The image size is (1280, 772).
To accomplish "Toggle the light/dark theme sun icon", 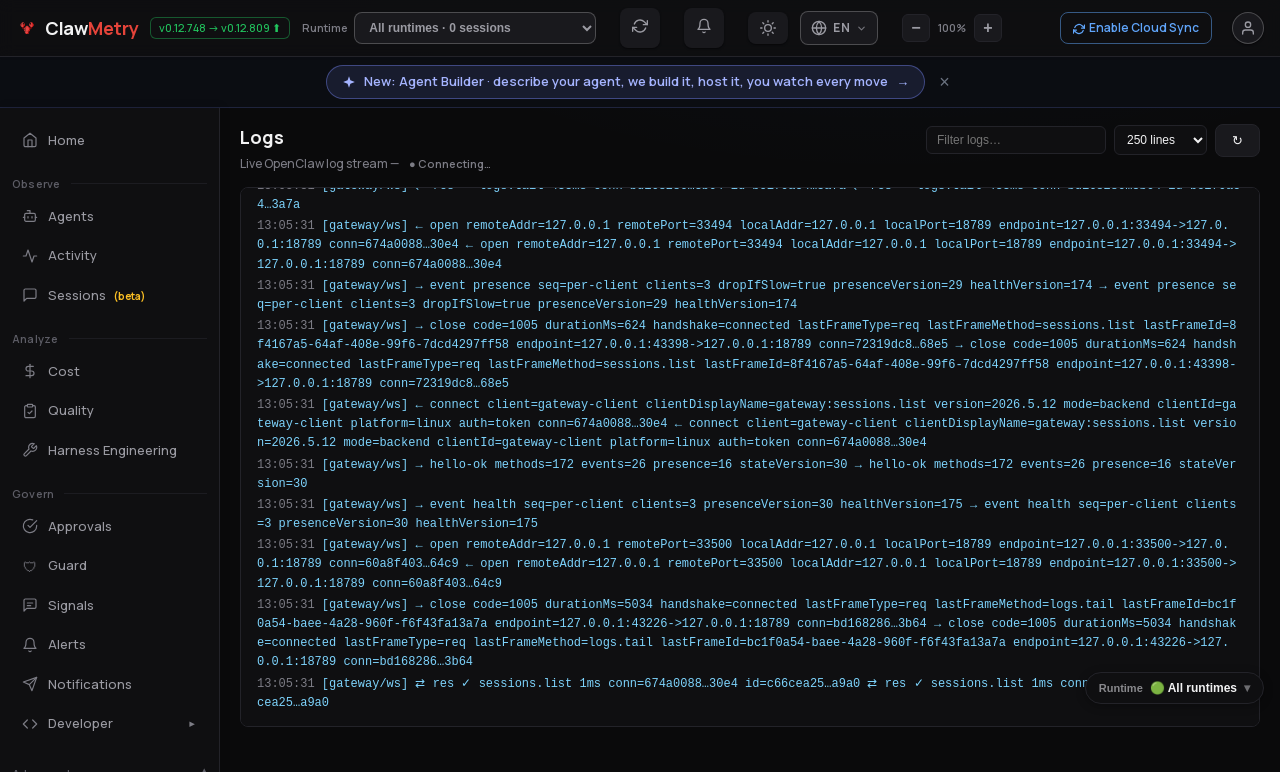I will pos(768,28).
